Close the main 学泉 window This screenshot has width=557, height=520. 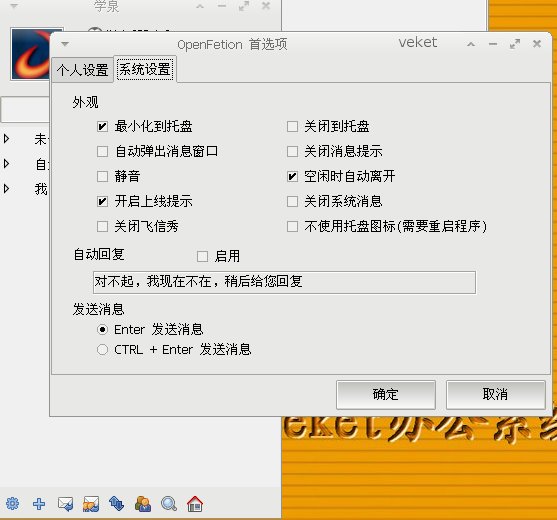coord(266,6)
